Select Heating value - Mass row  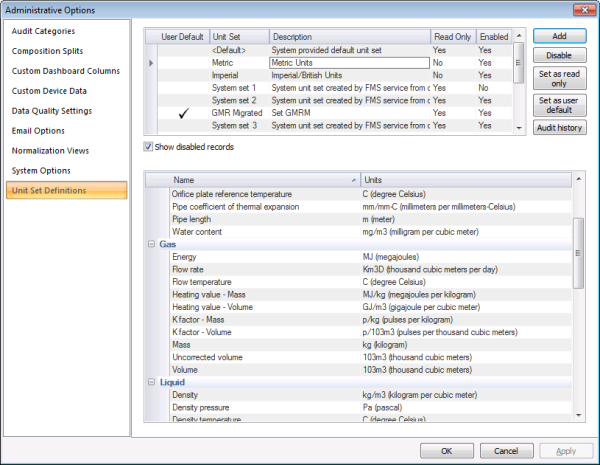tap(370, 295)
